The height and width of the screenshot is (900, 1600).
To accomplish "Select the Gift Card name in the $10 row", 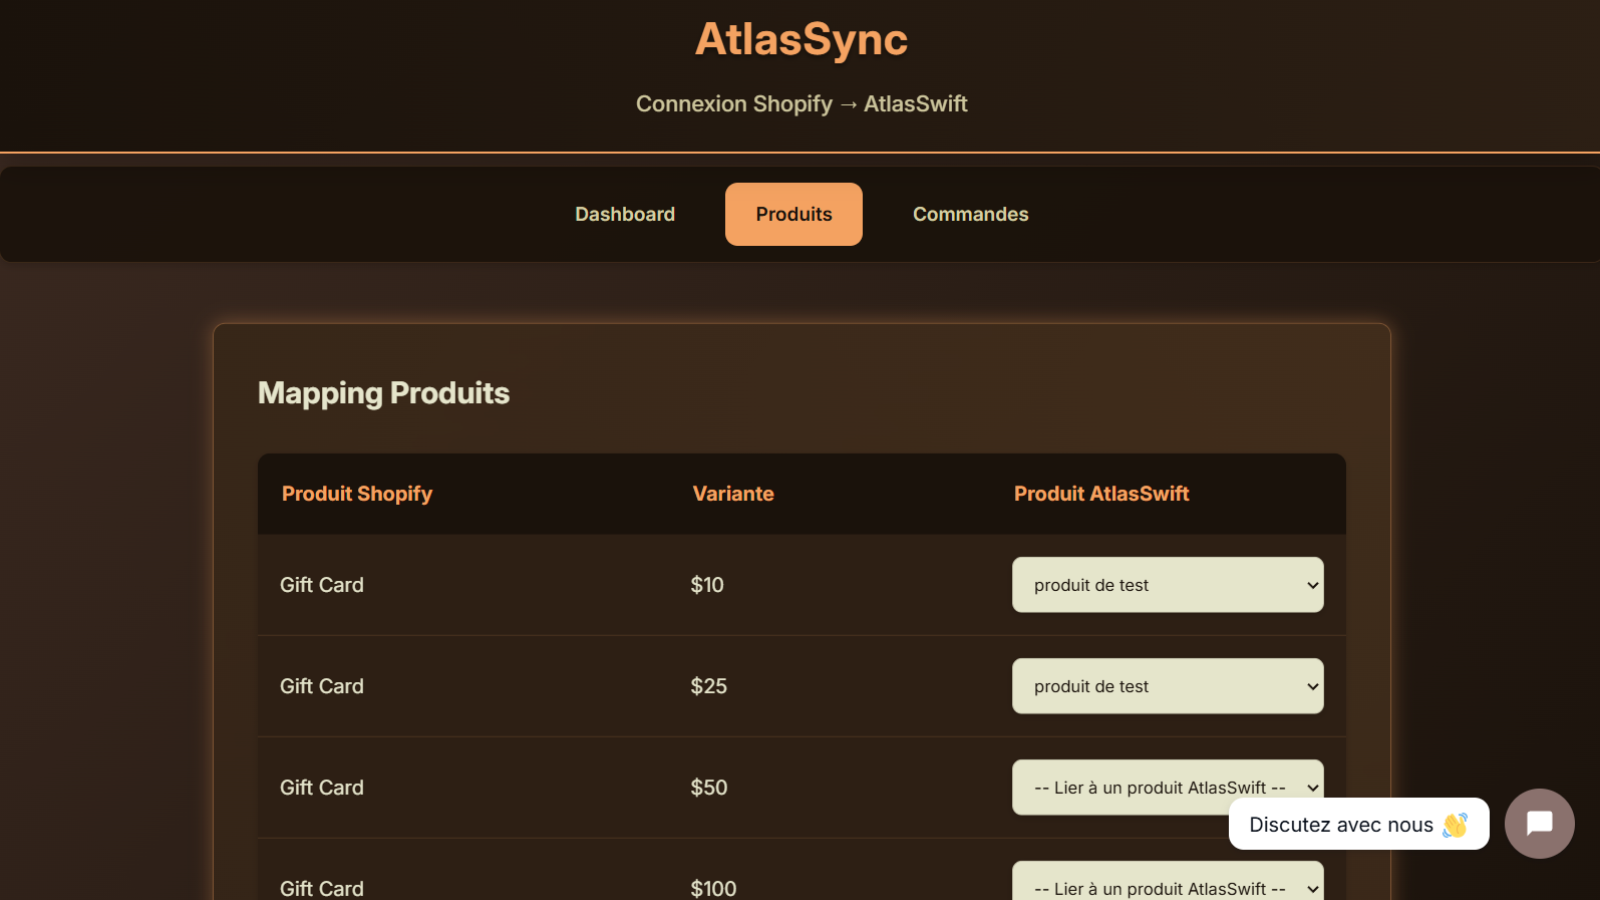I will tap(322, 585).
